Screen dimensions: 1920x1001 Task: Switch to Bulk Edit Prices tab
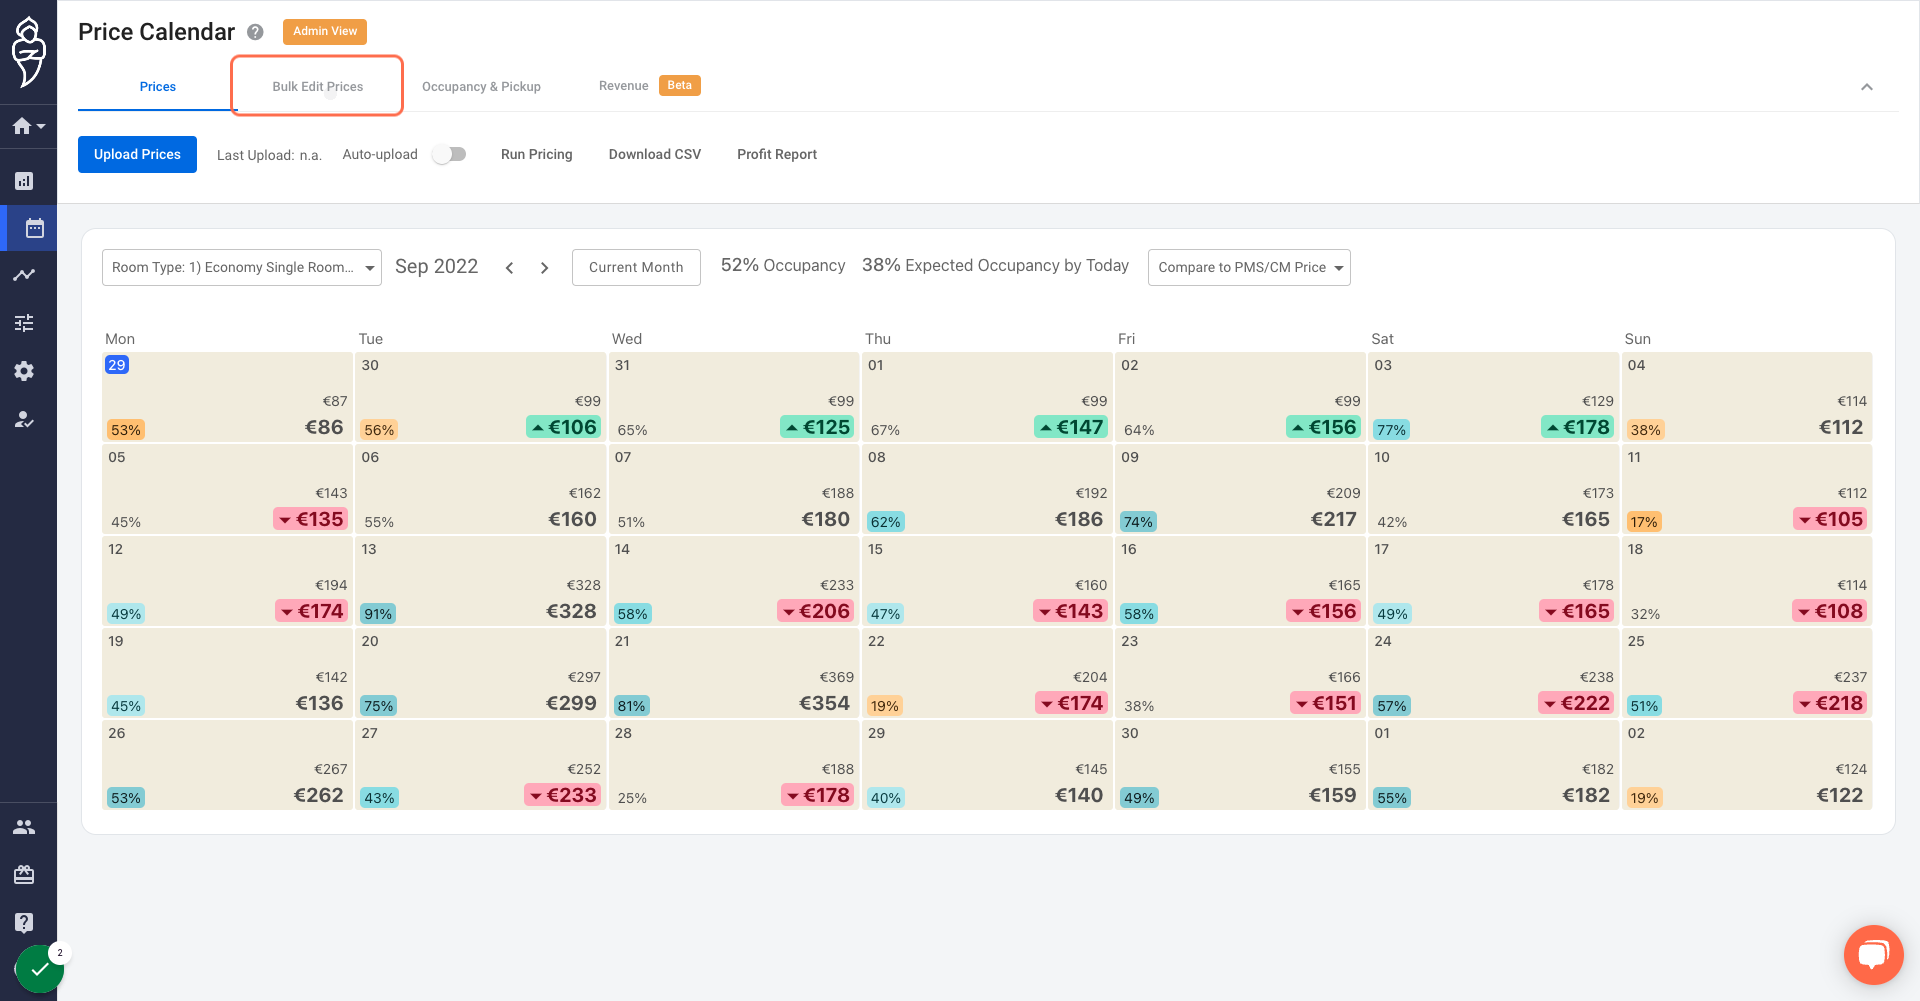[318, 87]
